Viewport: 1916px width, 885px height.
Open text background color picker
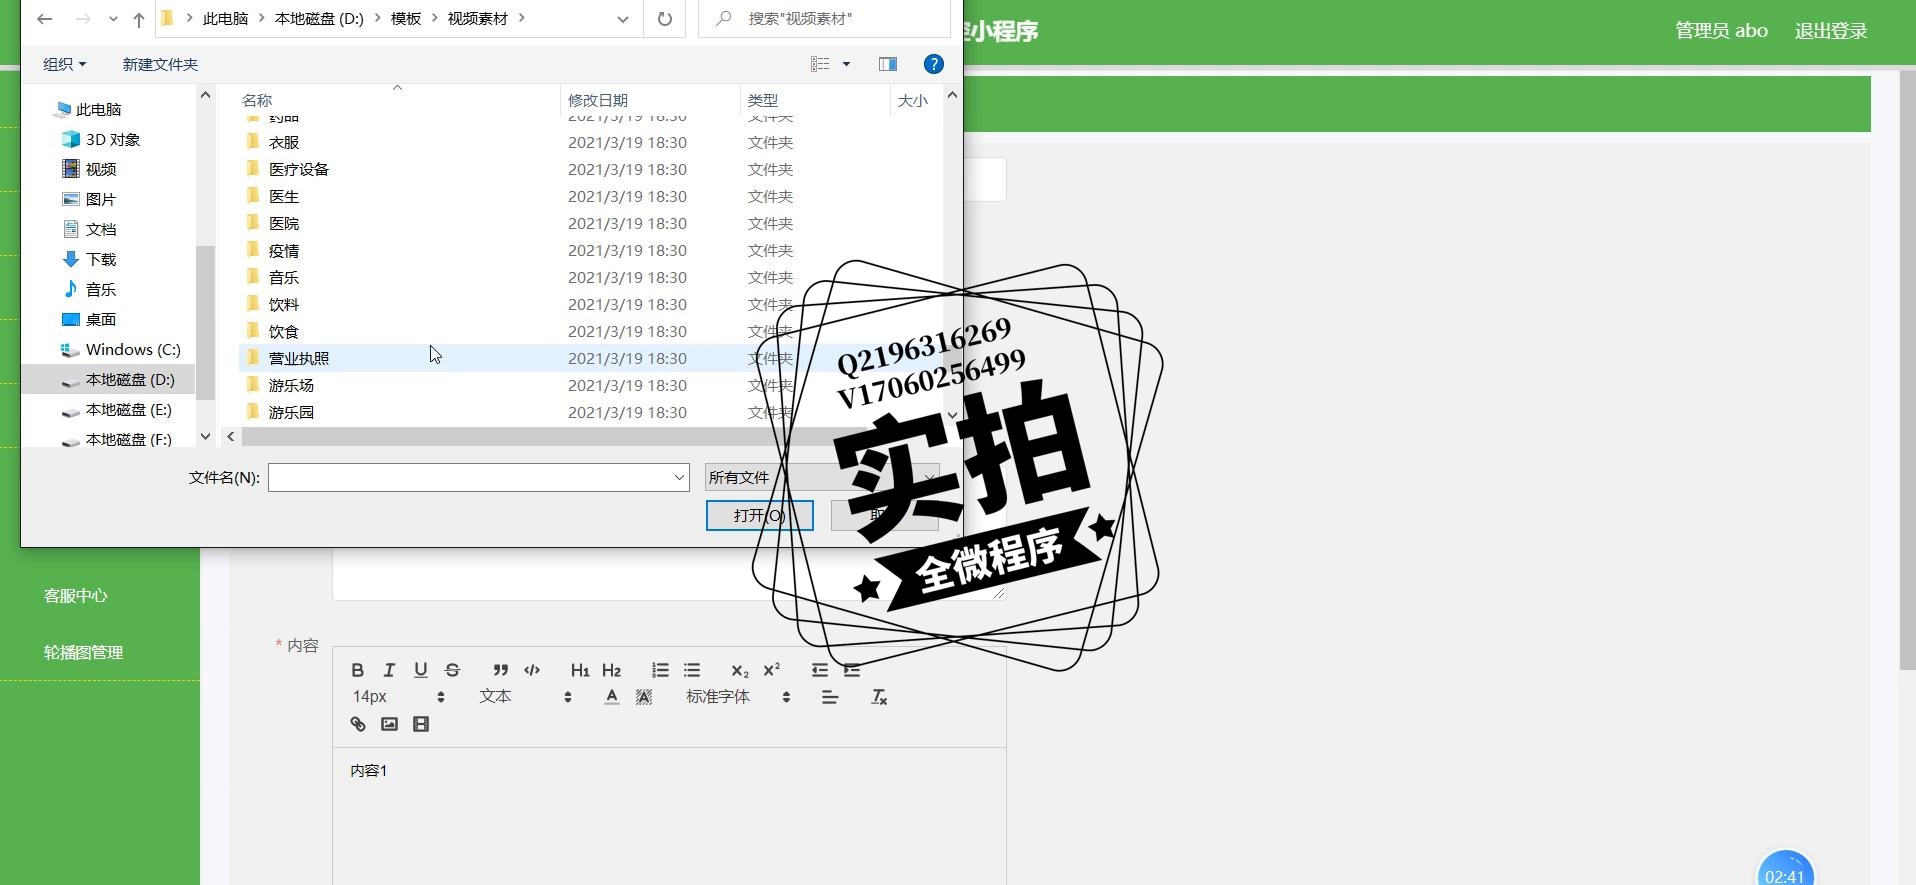tap(644, 697)
